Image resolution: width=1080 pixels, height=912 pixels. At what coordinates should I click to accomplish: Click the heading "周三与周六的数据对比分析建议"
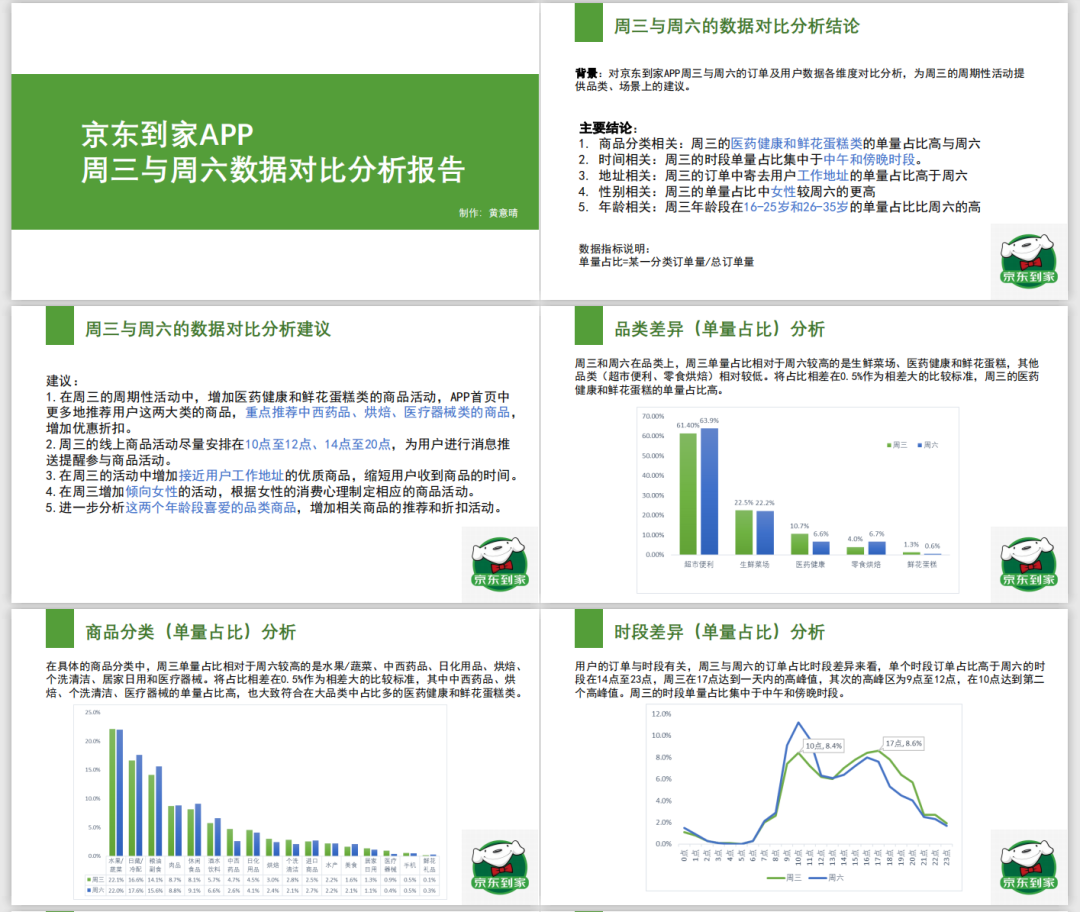click(x=207, y=329)
